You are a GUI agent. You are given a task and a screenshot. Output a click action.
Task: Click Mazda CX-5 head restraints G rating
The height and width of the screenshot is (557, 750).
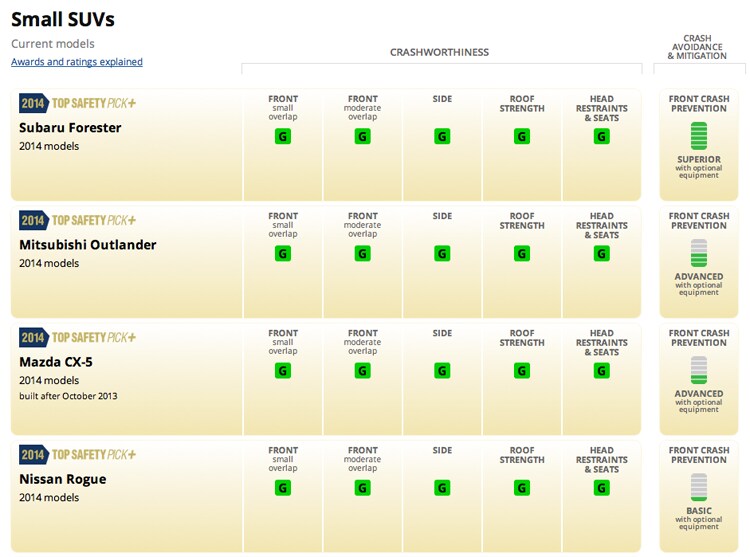(x=602, y=371)
